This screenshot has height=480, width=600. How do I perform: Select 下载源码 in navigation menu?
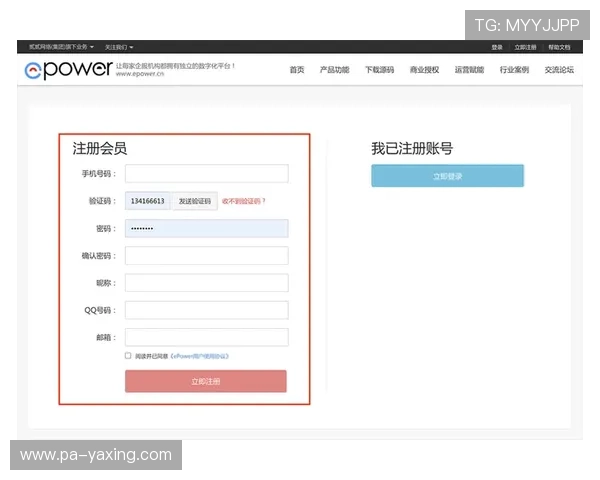pos(379,70)
